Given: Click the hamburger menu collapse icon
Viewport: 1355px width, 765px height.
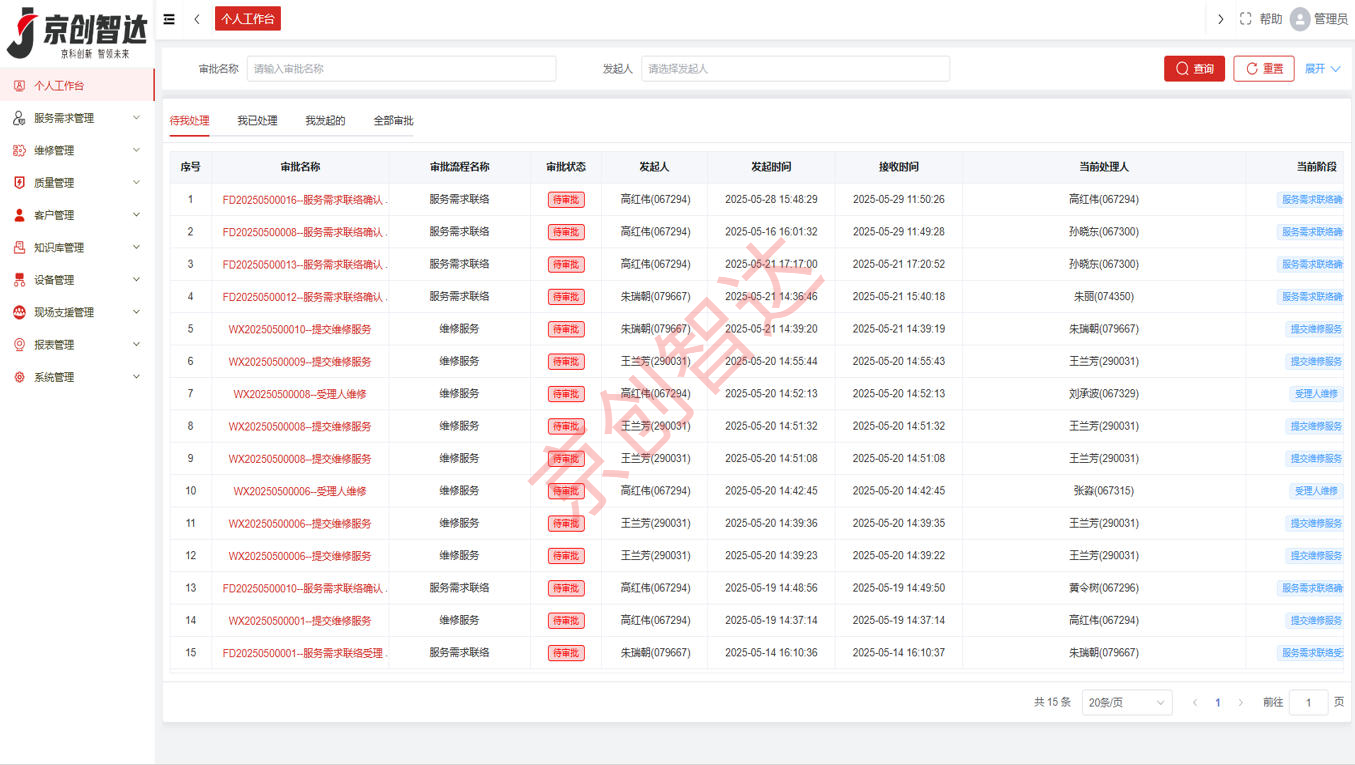Looking at the screenshot, I should [x=169, y=19].
